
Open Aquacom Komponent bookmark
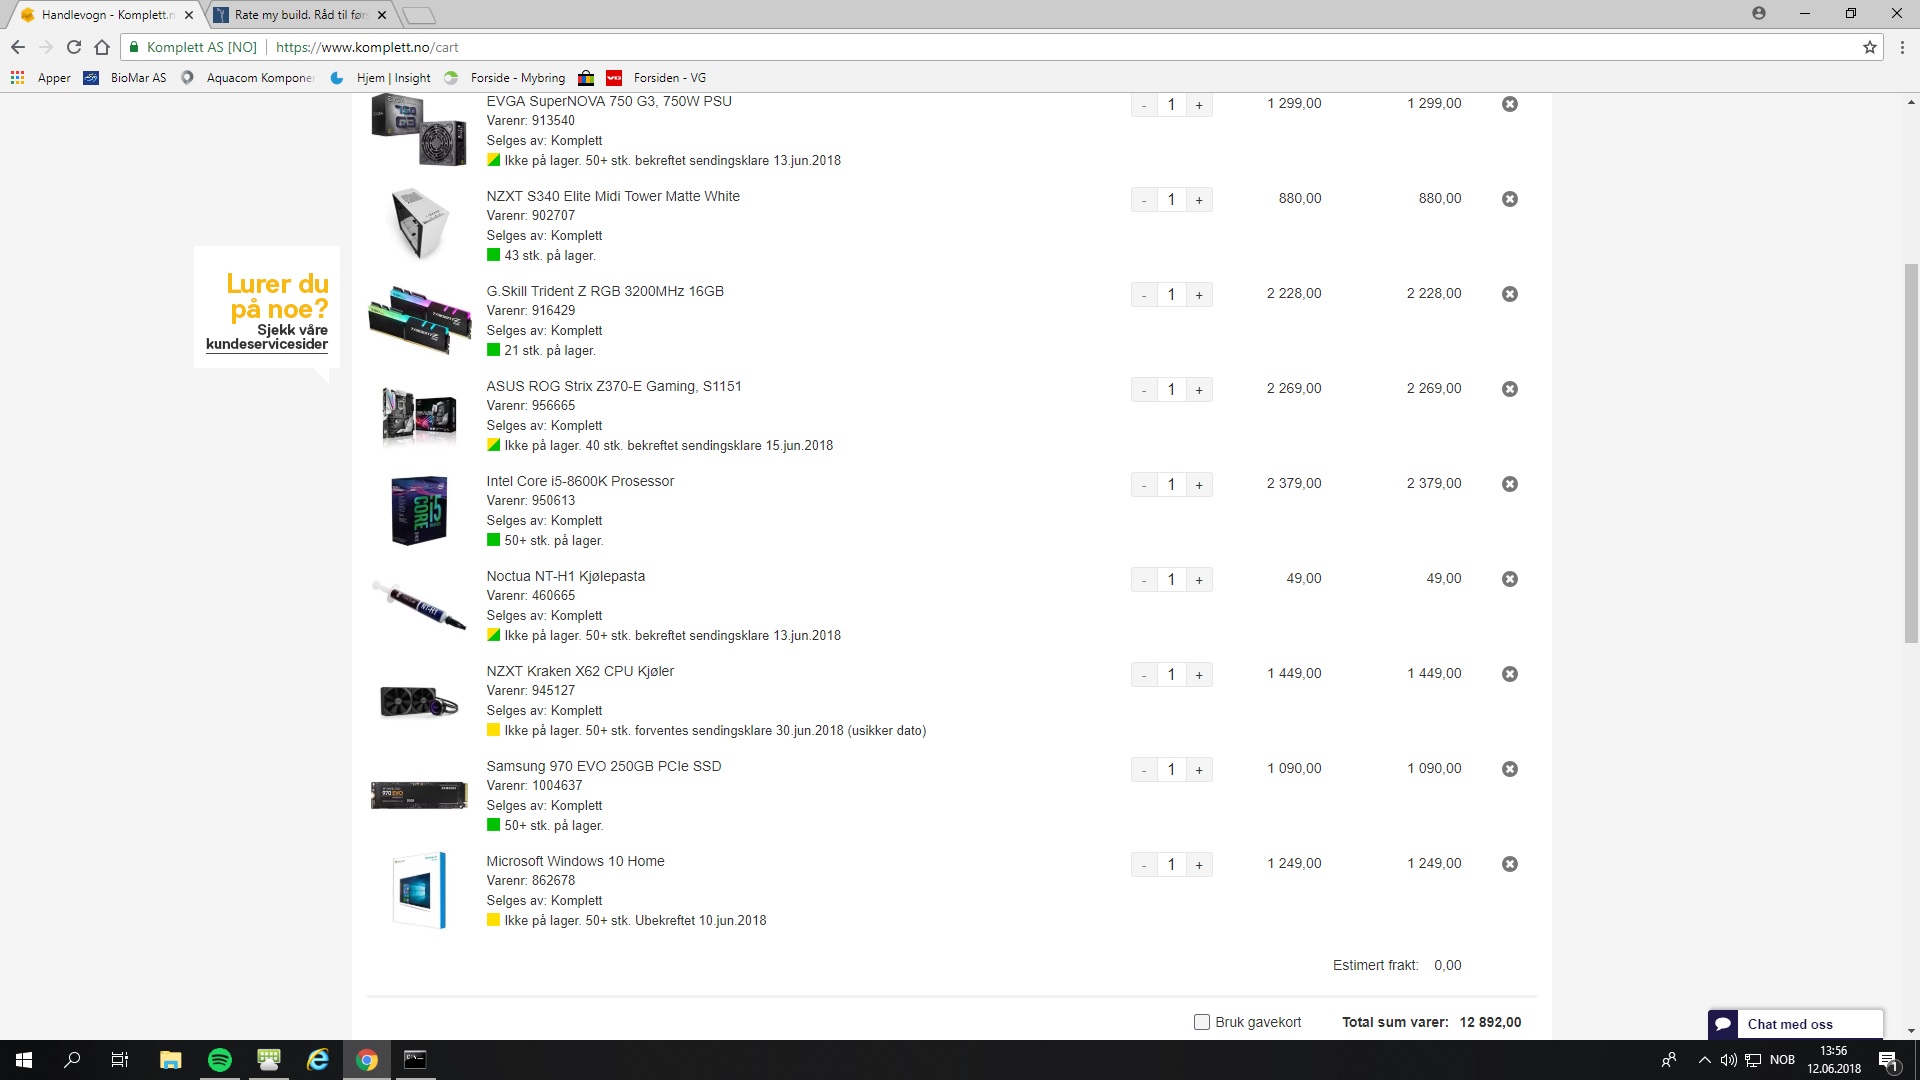coord(248,78)
